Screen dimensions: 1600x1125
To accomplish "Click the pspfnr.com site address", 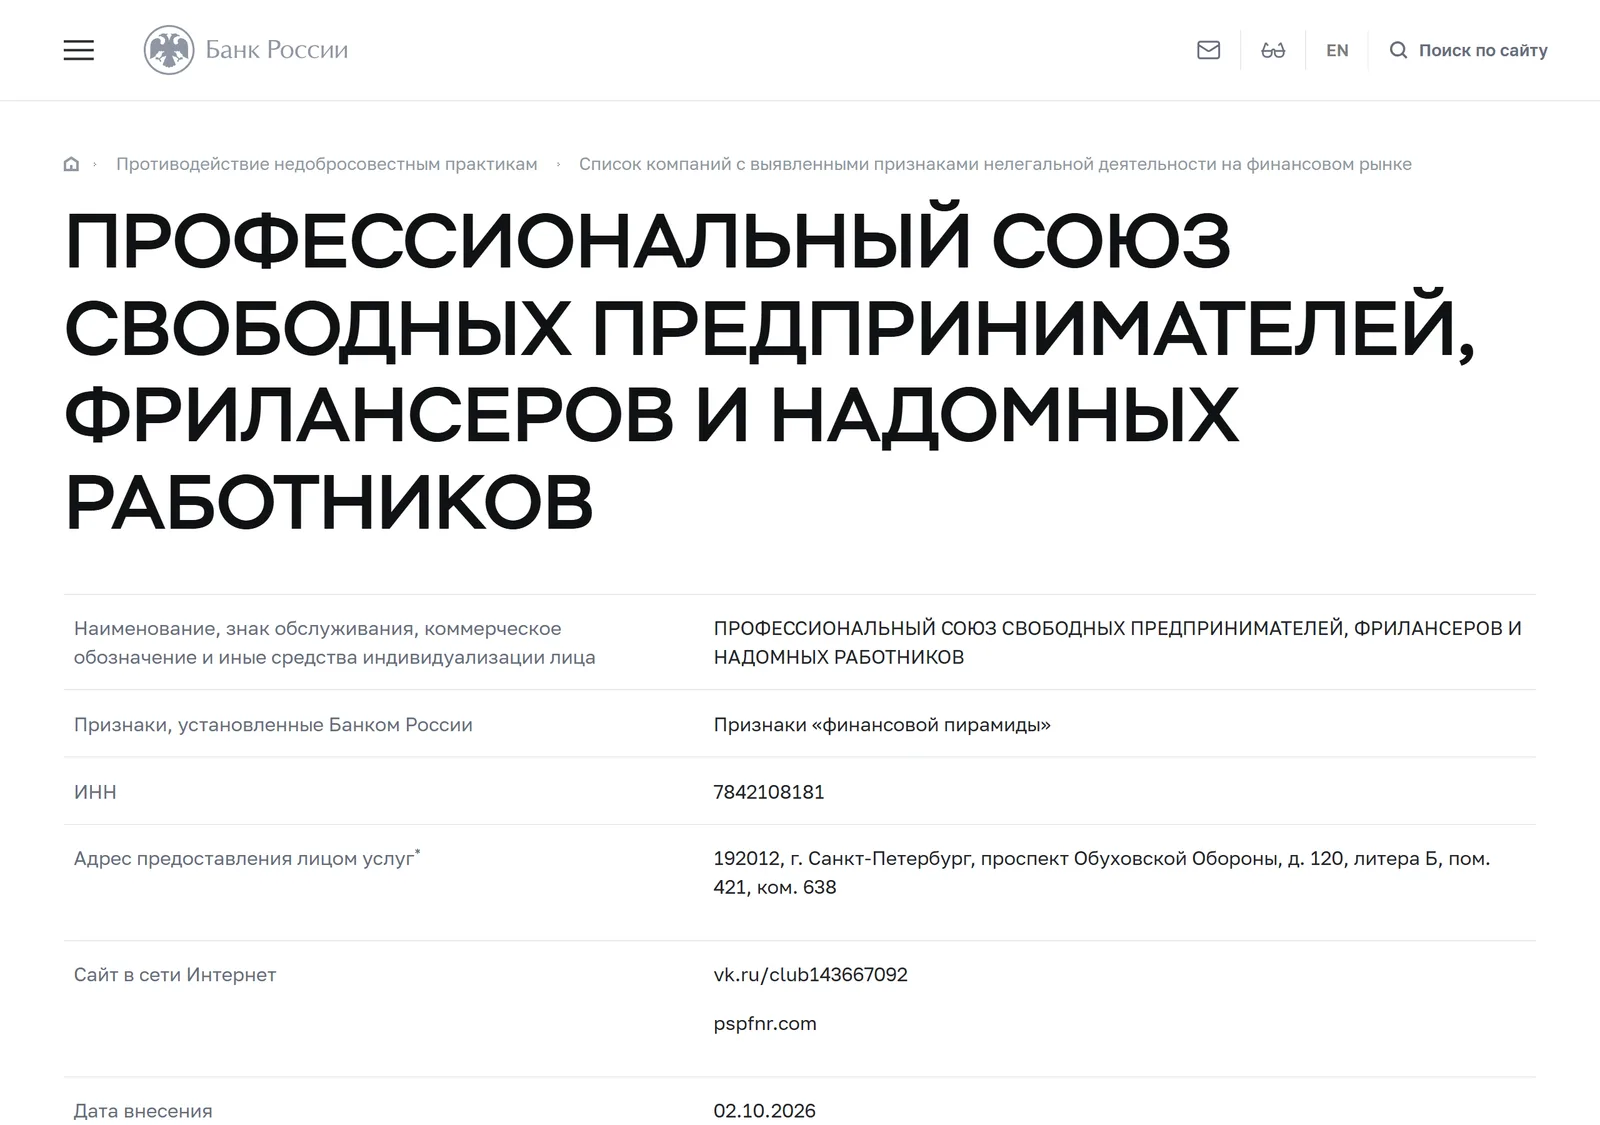I will [765, 1024].
